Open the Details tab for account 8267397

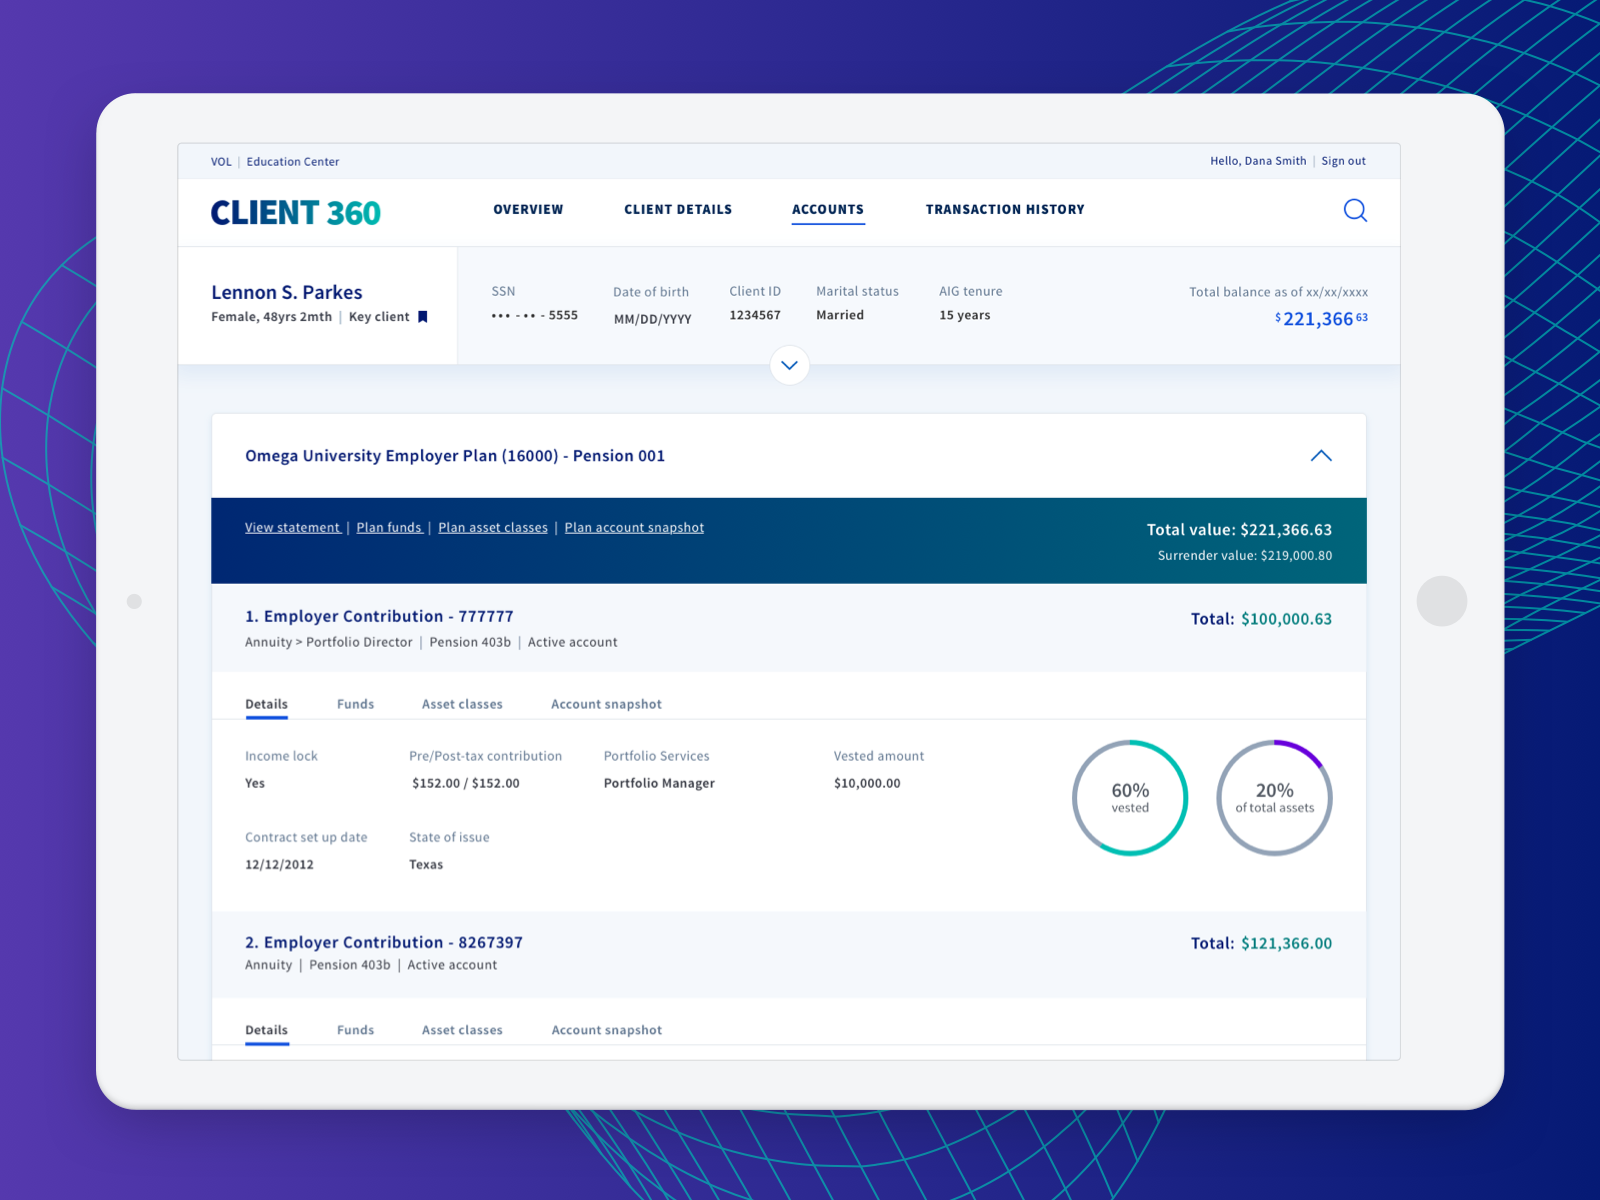pyautogui.click(x=266, y=1029)
